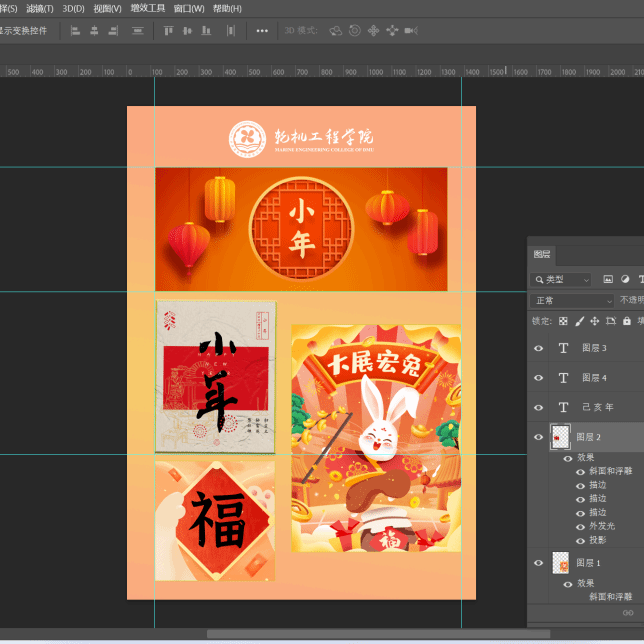Open the three-dot more options button
The width and height of the screenshot is (644, 644).
pos(262,31)
